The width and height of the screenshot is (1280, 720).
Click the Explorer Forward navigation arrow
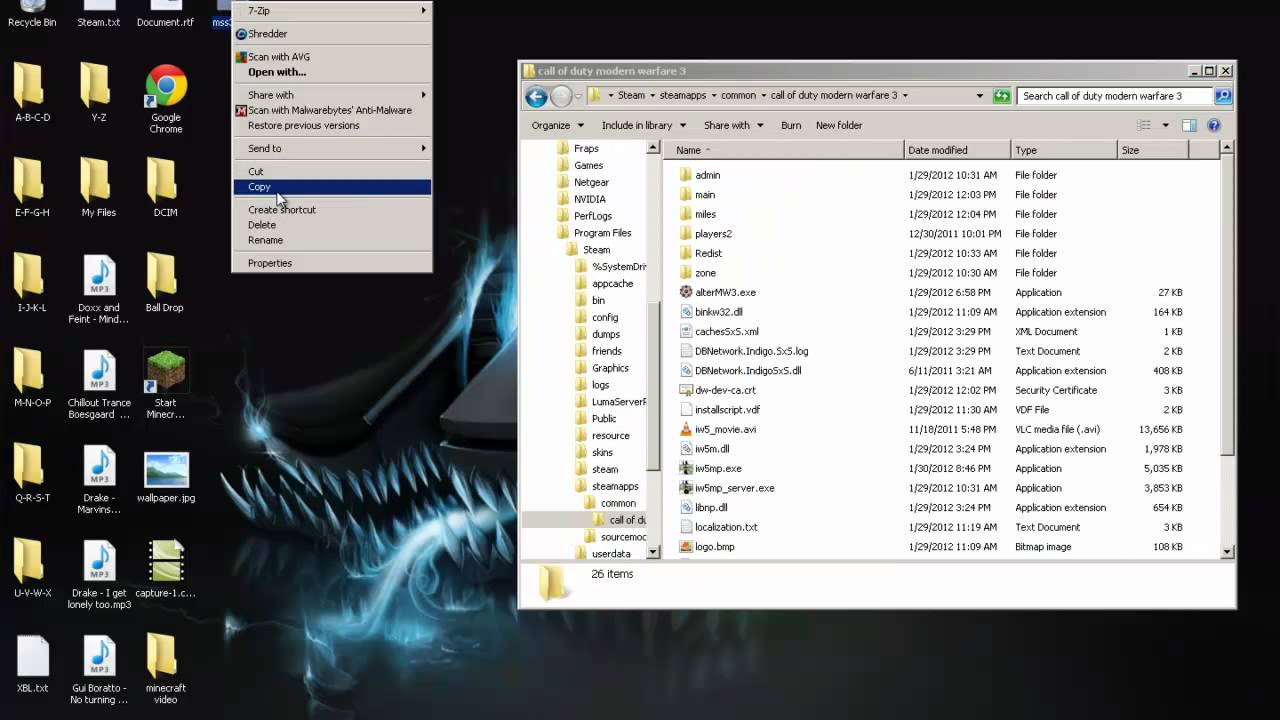(561, 96)
